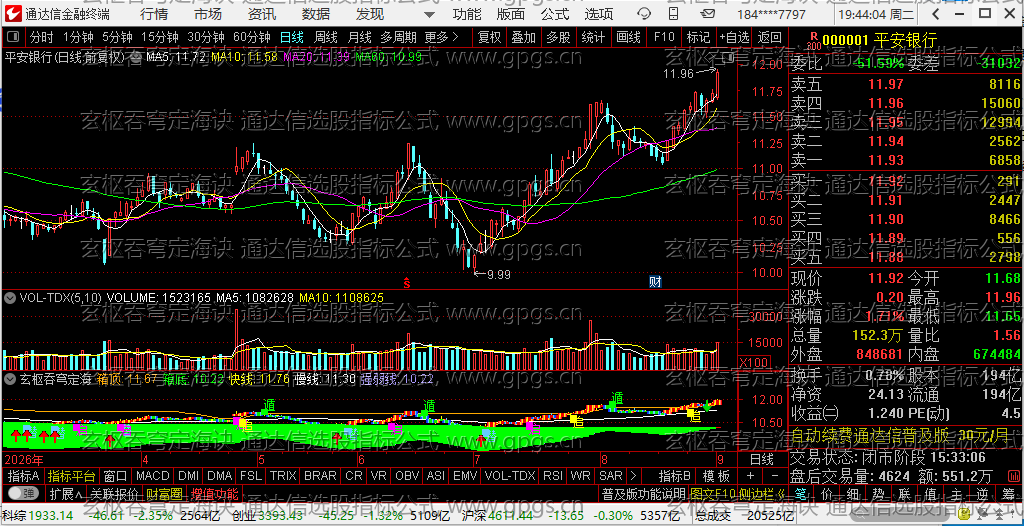Click the 关联报价 button

[x=114, y=493]
